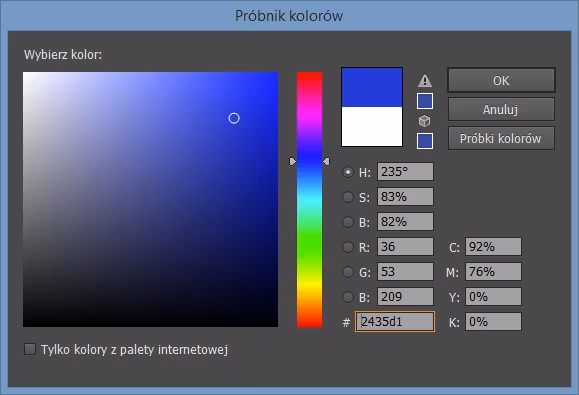Image resolution: width=579 pixels, height=395 pixels.
Task: Select the S (saturation) radio button
Action: [347, 197]
